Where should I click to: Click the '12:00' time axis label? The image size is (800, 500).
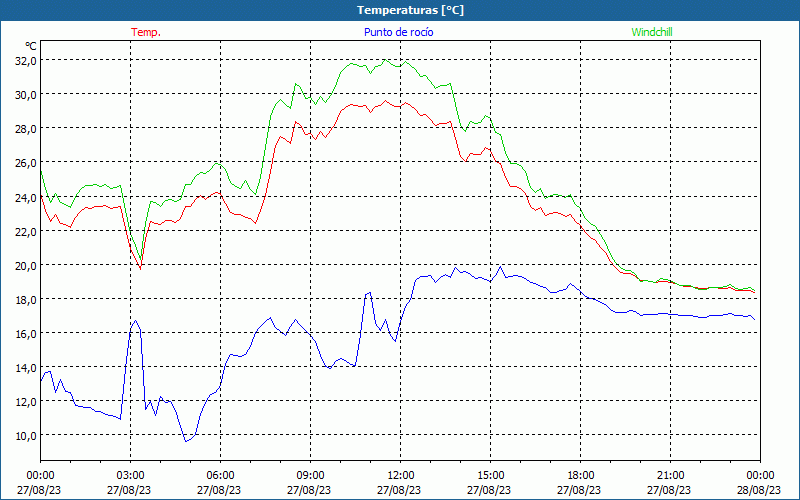pos(400,476)
